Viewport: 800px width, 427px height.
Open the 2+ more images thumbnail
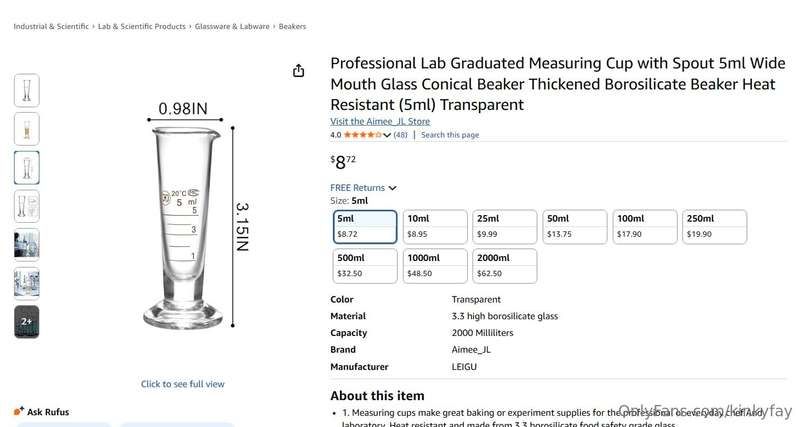(27, 321)
